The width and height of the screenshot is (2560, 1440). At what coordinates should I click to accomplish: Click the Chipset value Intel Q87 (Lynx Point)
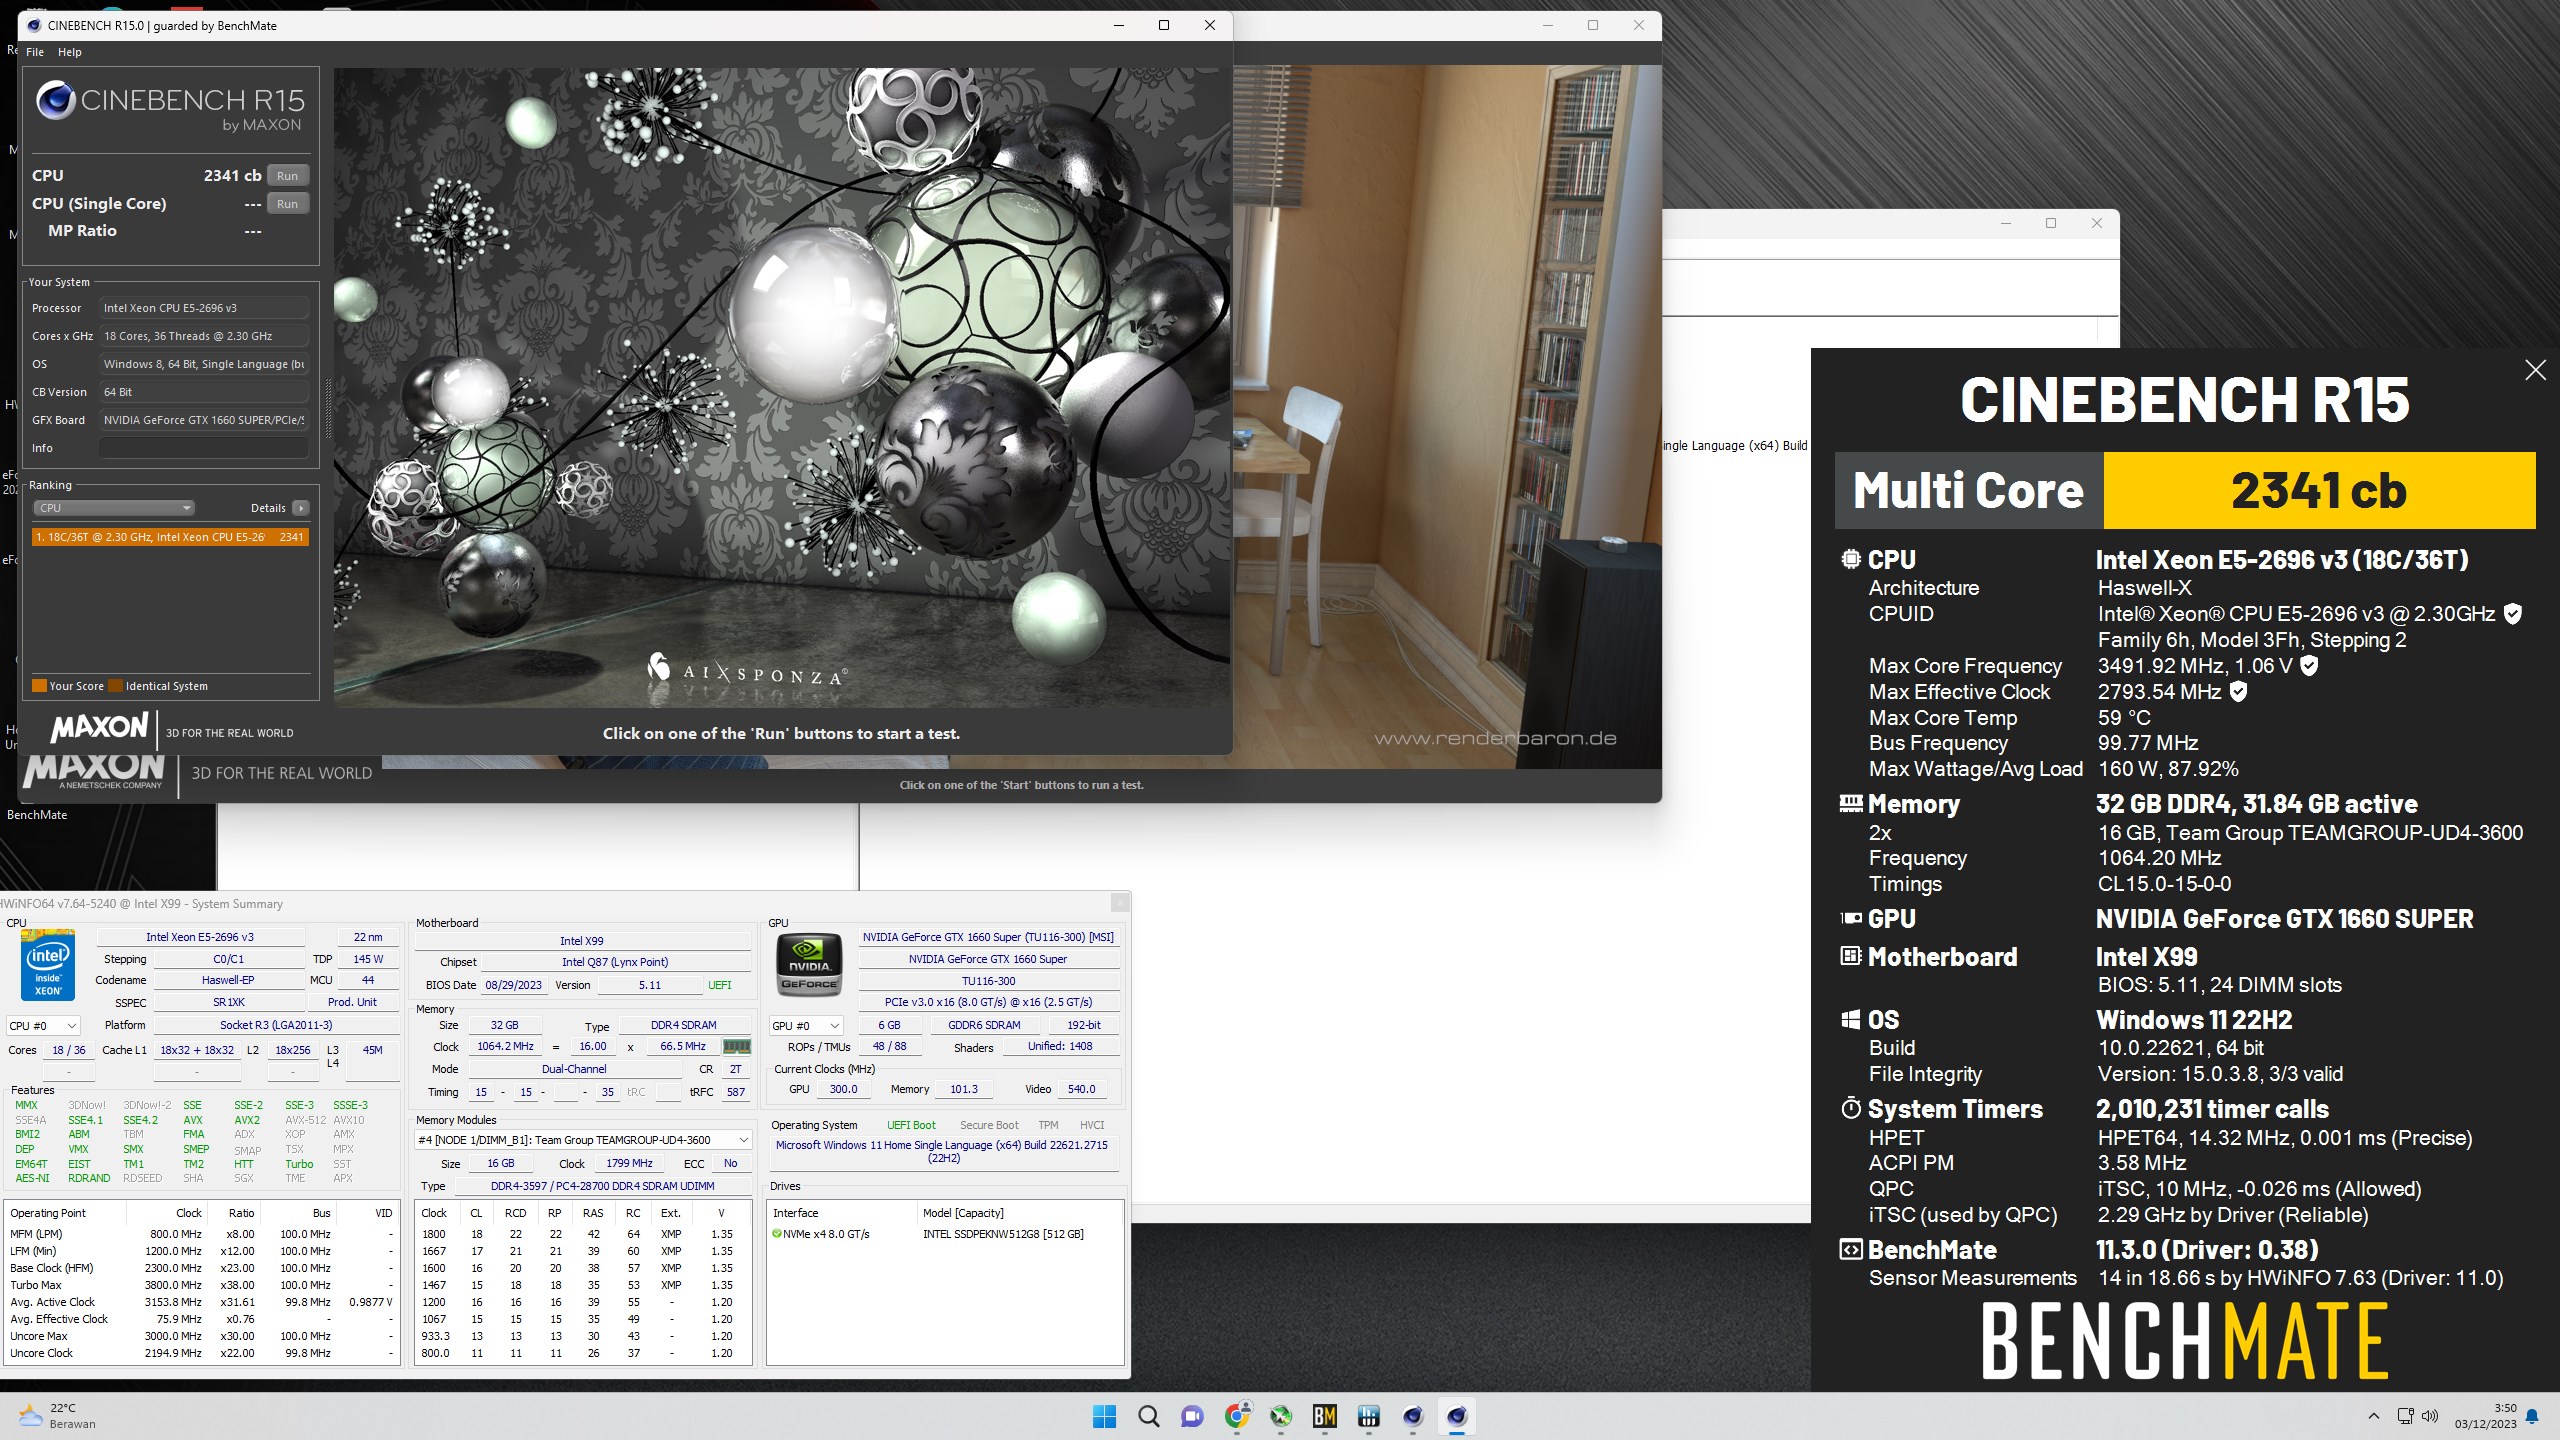(615, 962)
